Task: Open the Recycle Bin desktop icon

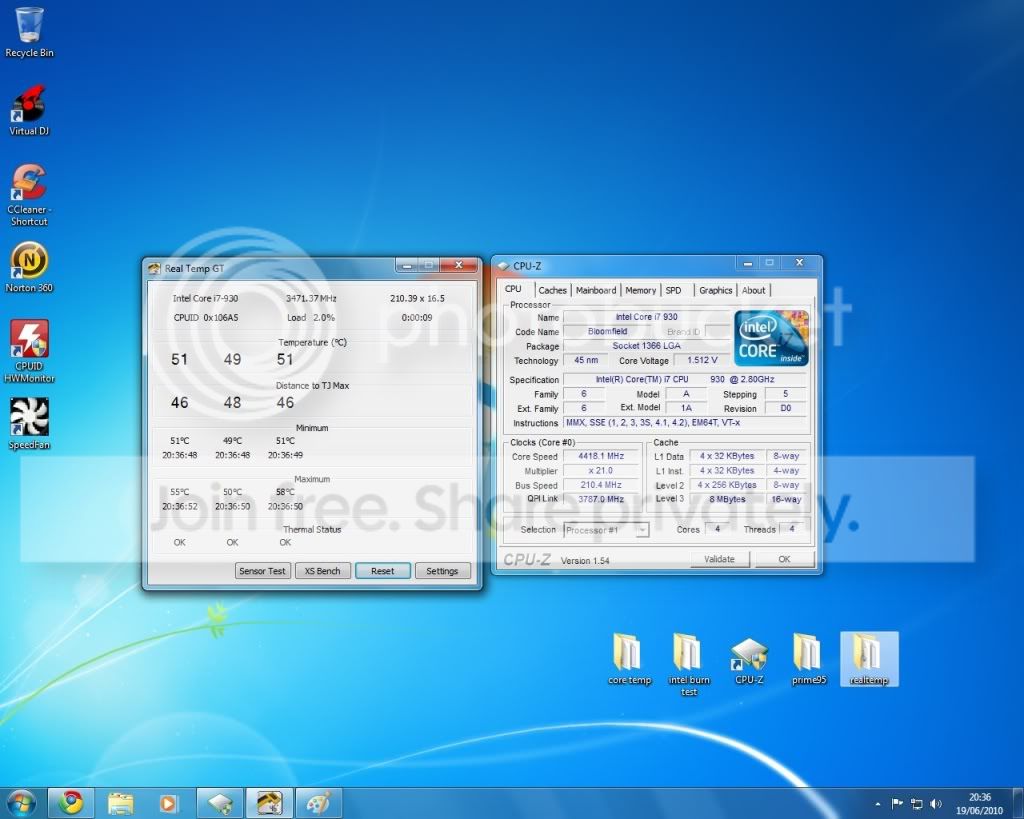Action: click(29, 33)
